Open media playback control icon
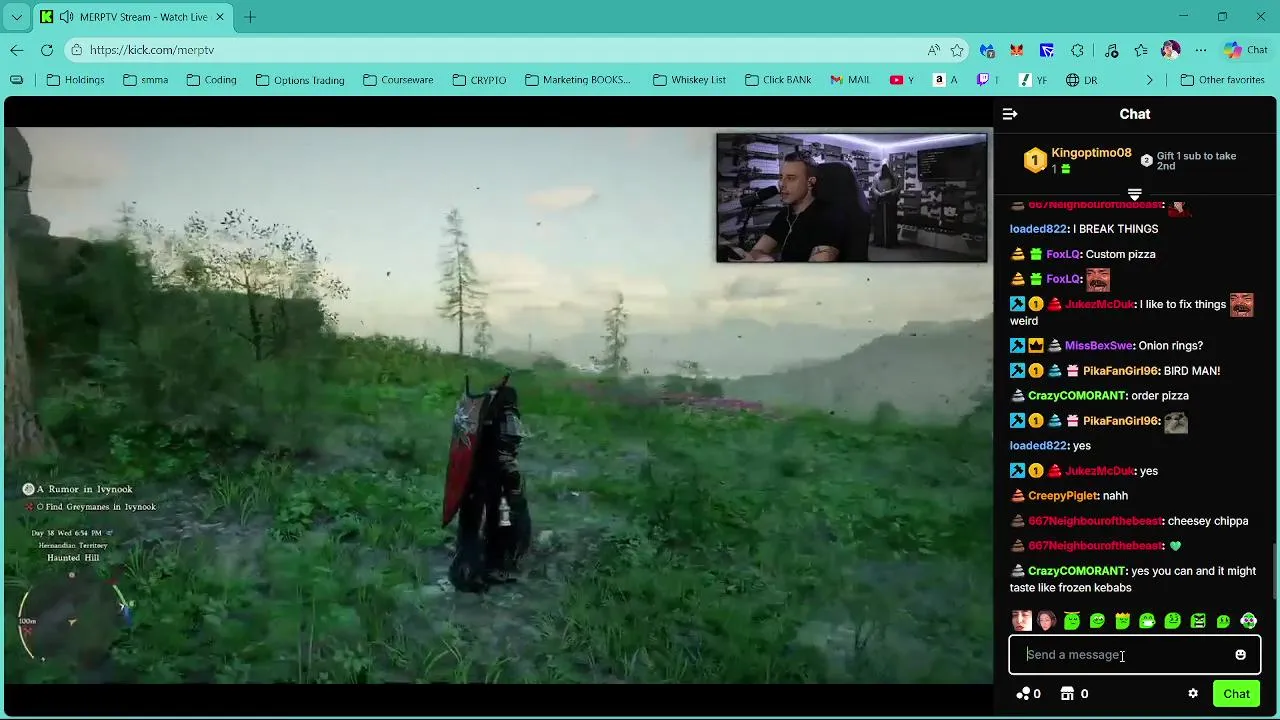 1111,50
